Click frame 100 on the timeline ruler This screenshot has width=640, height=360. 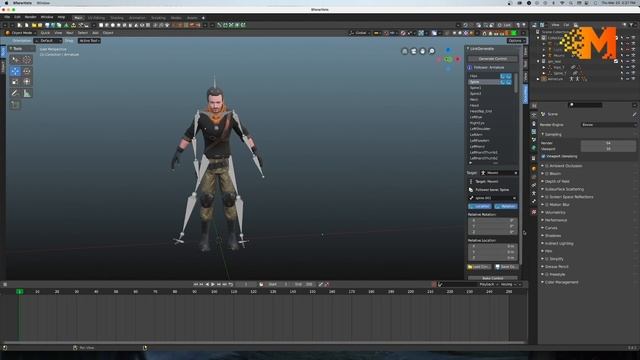point(214,292)
